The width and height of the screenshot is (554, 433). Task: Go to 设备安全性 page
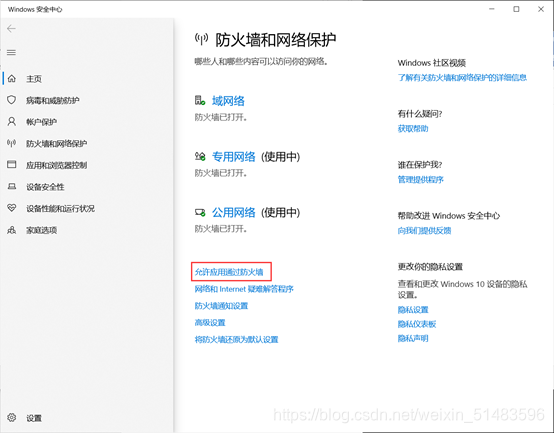[x=45, y=187]
